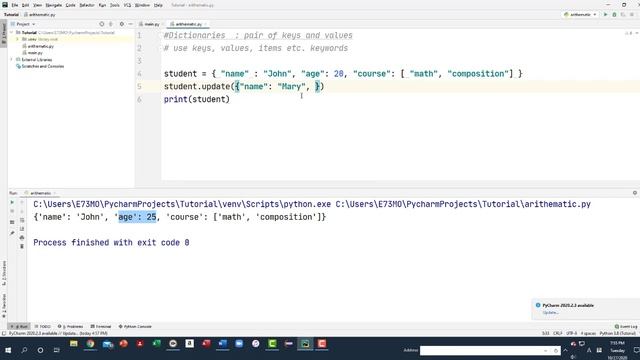Image resolution: width=640 pixels, height=360 pixels.
Task: Click the UTF-8 encoding in status bar
Action: [571, 333]
